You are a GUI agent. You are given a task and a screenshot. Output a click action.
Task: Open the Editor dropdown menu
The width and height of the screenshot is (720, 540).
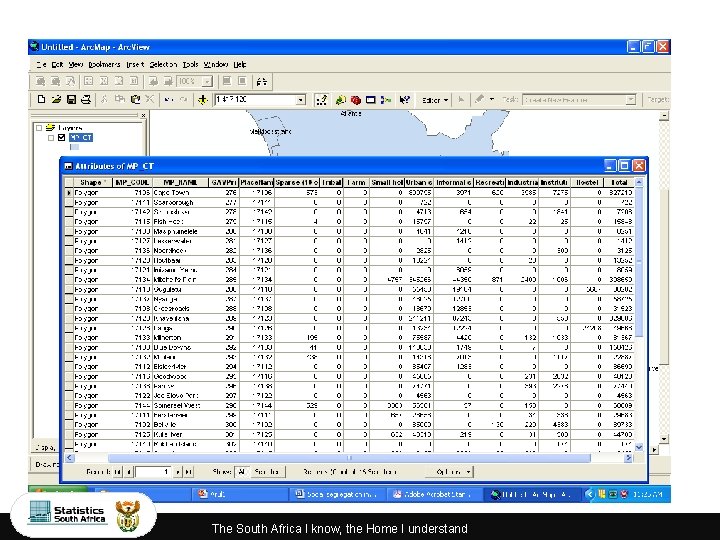click(x=434, y=100)
